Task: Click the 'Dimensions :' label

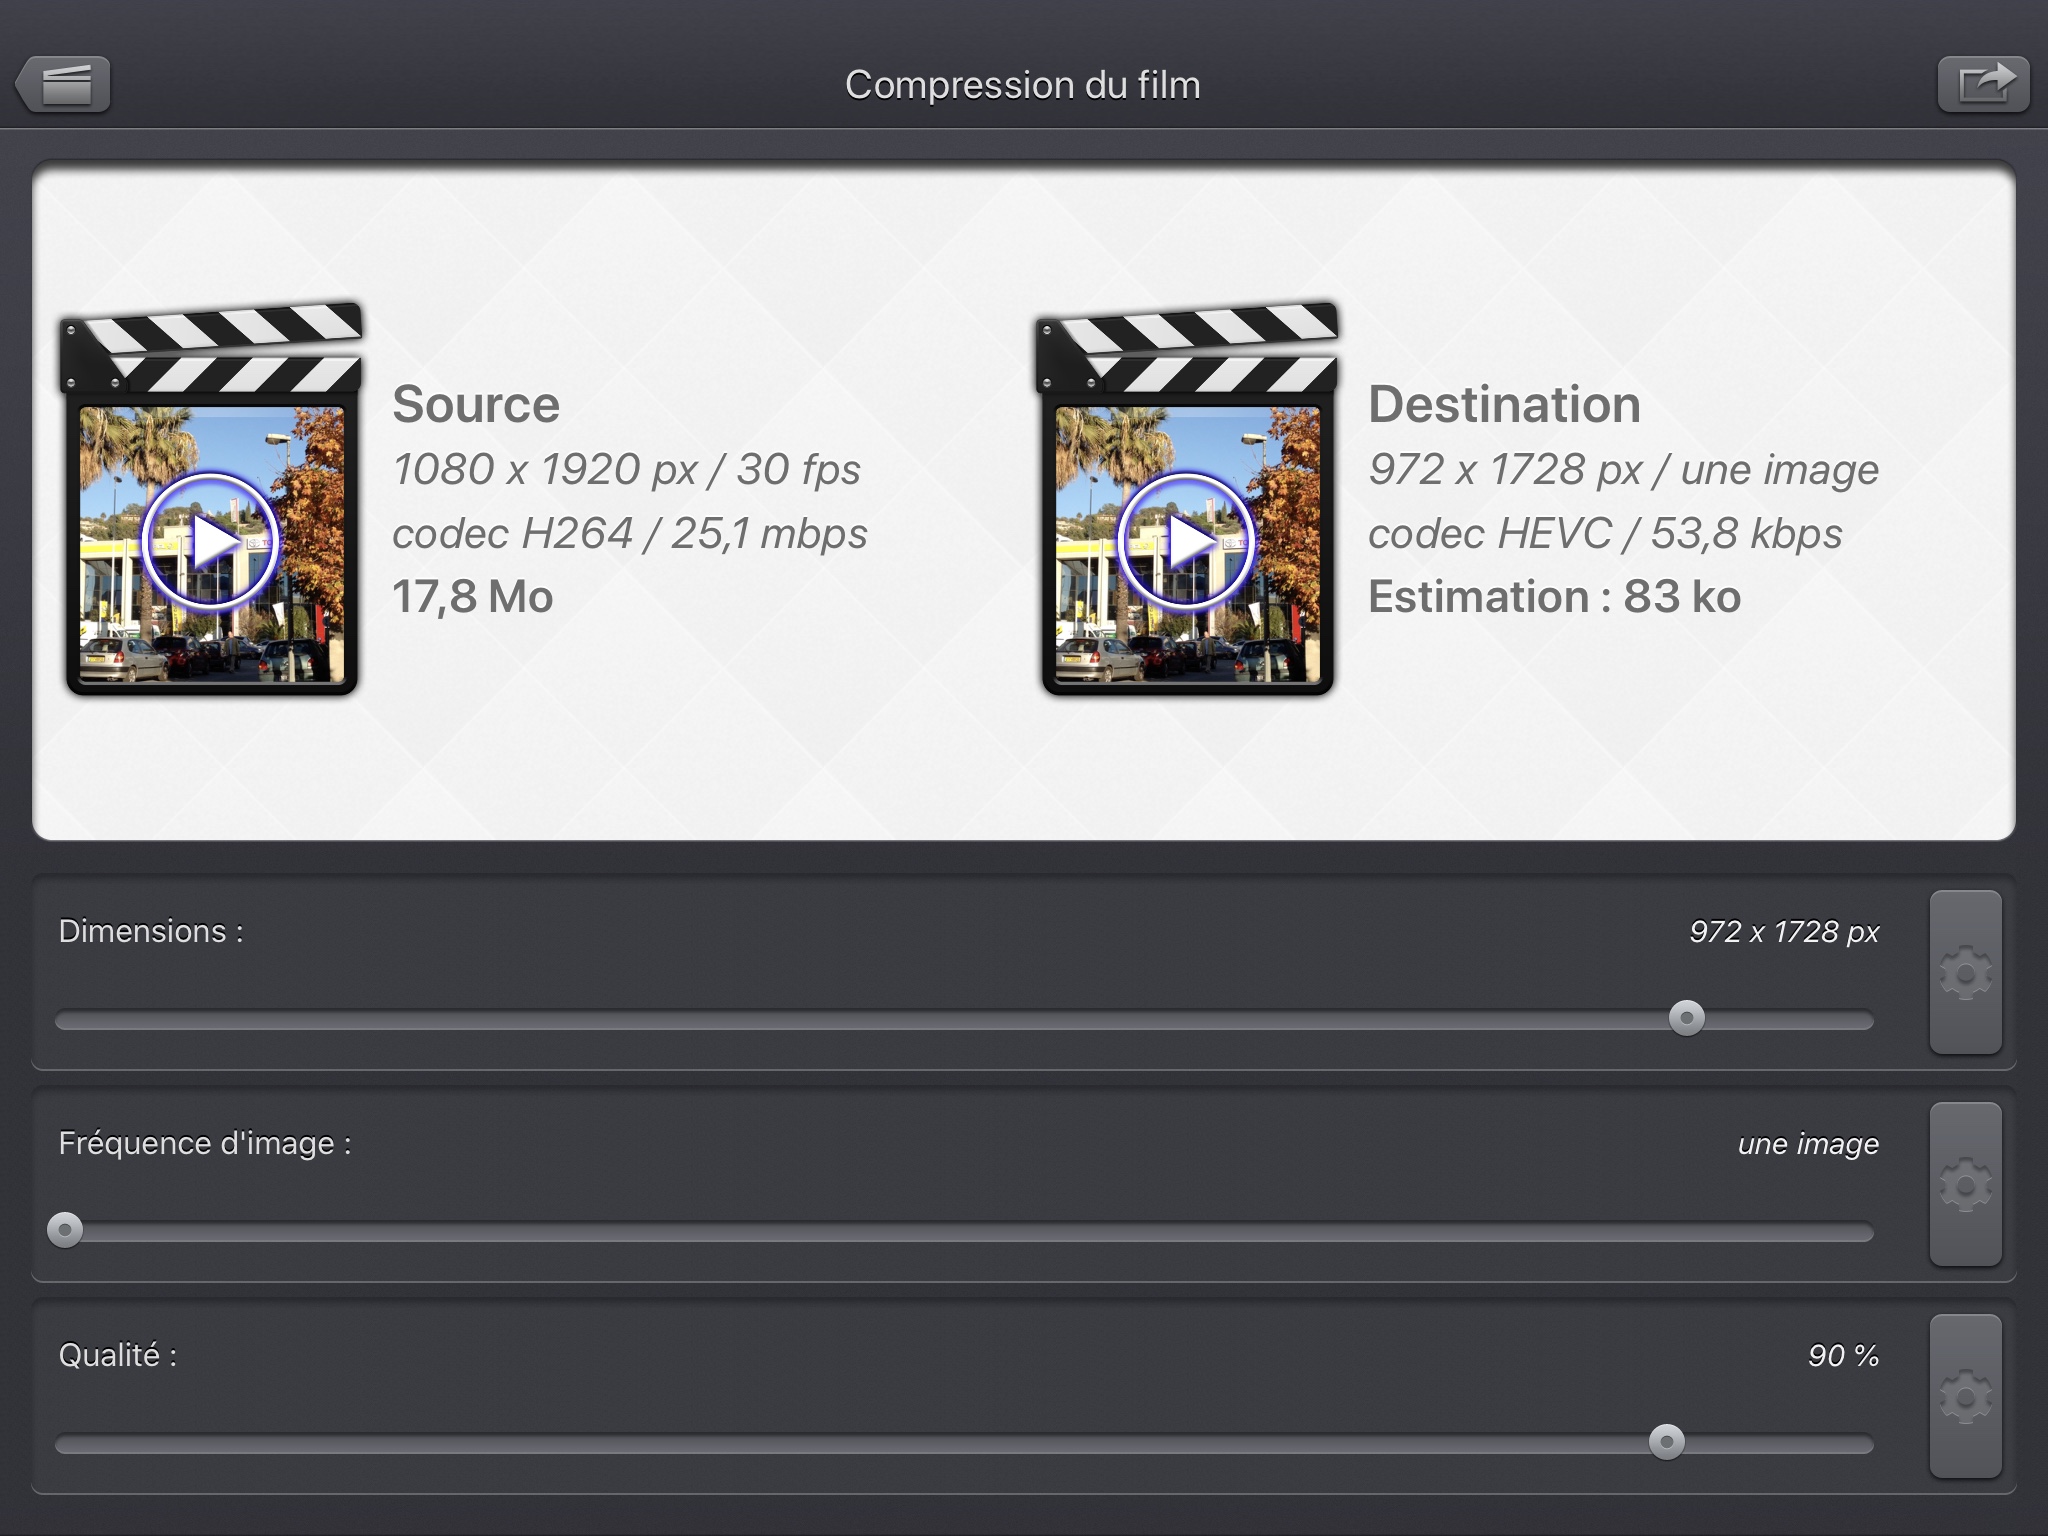Action: coord(151,931)
